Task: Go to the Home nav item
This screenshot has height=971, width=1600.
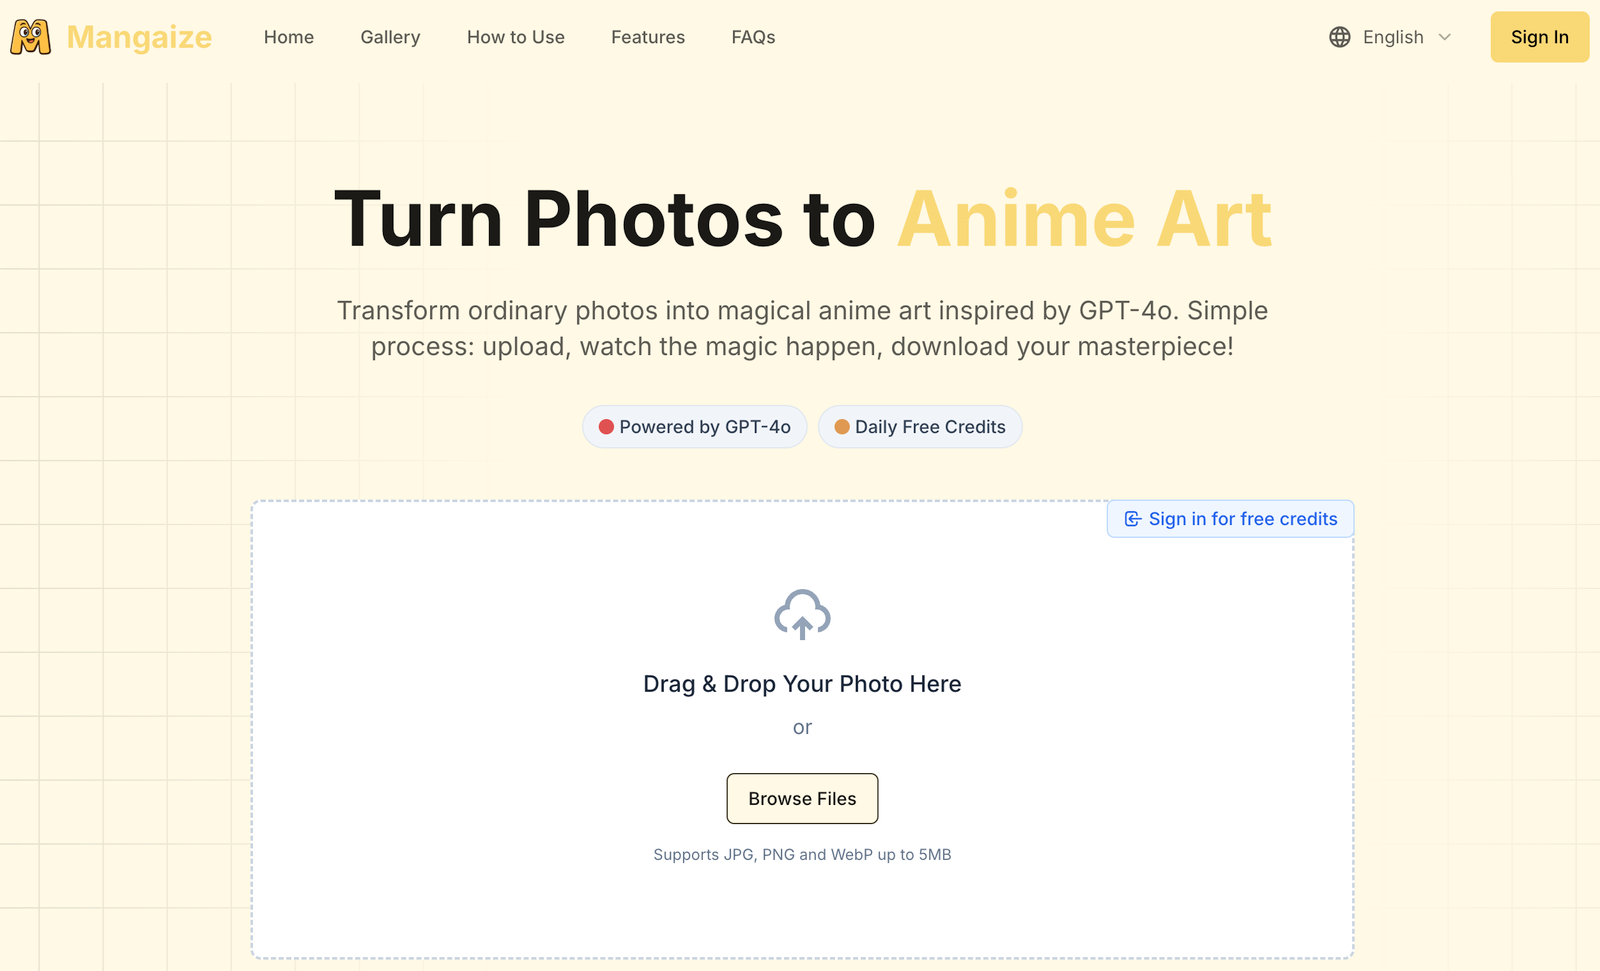Action: [289, 37]
